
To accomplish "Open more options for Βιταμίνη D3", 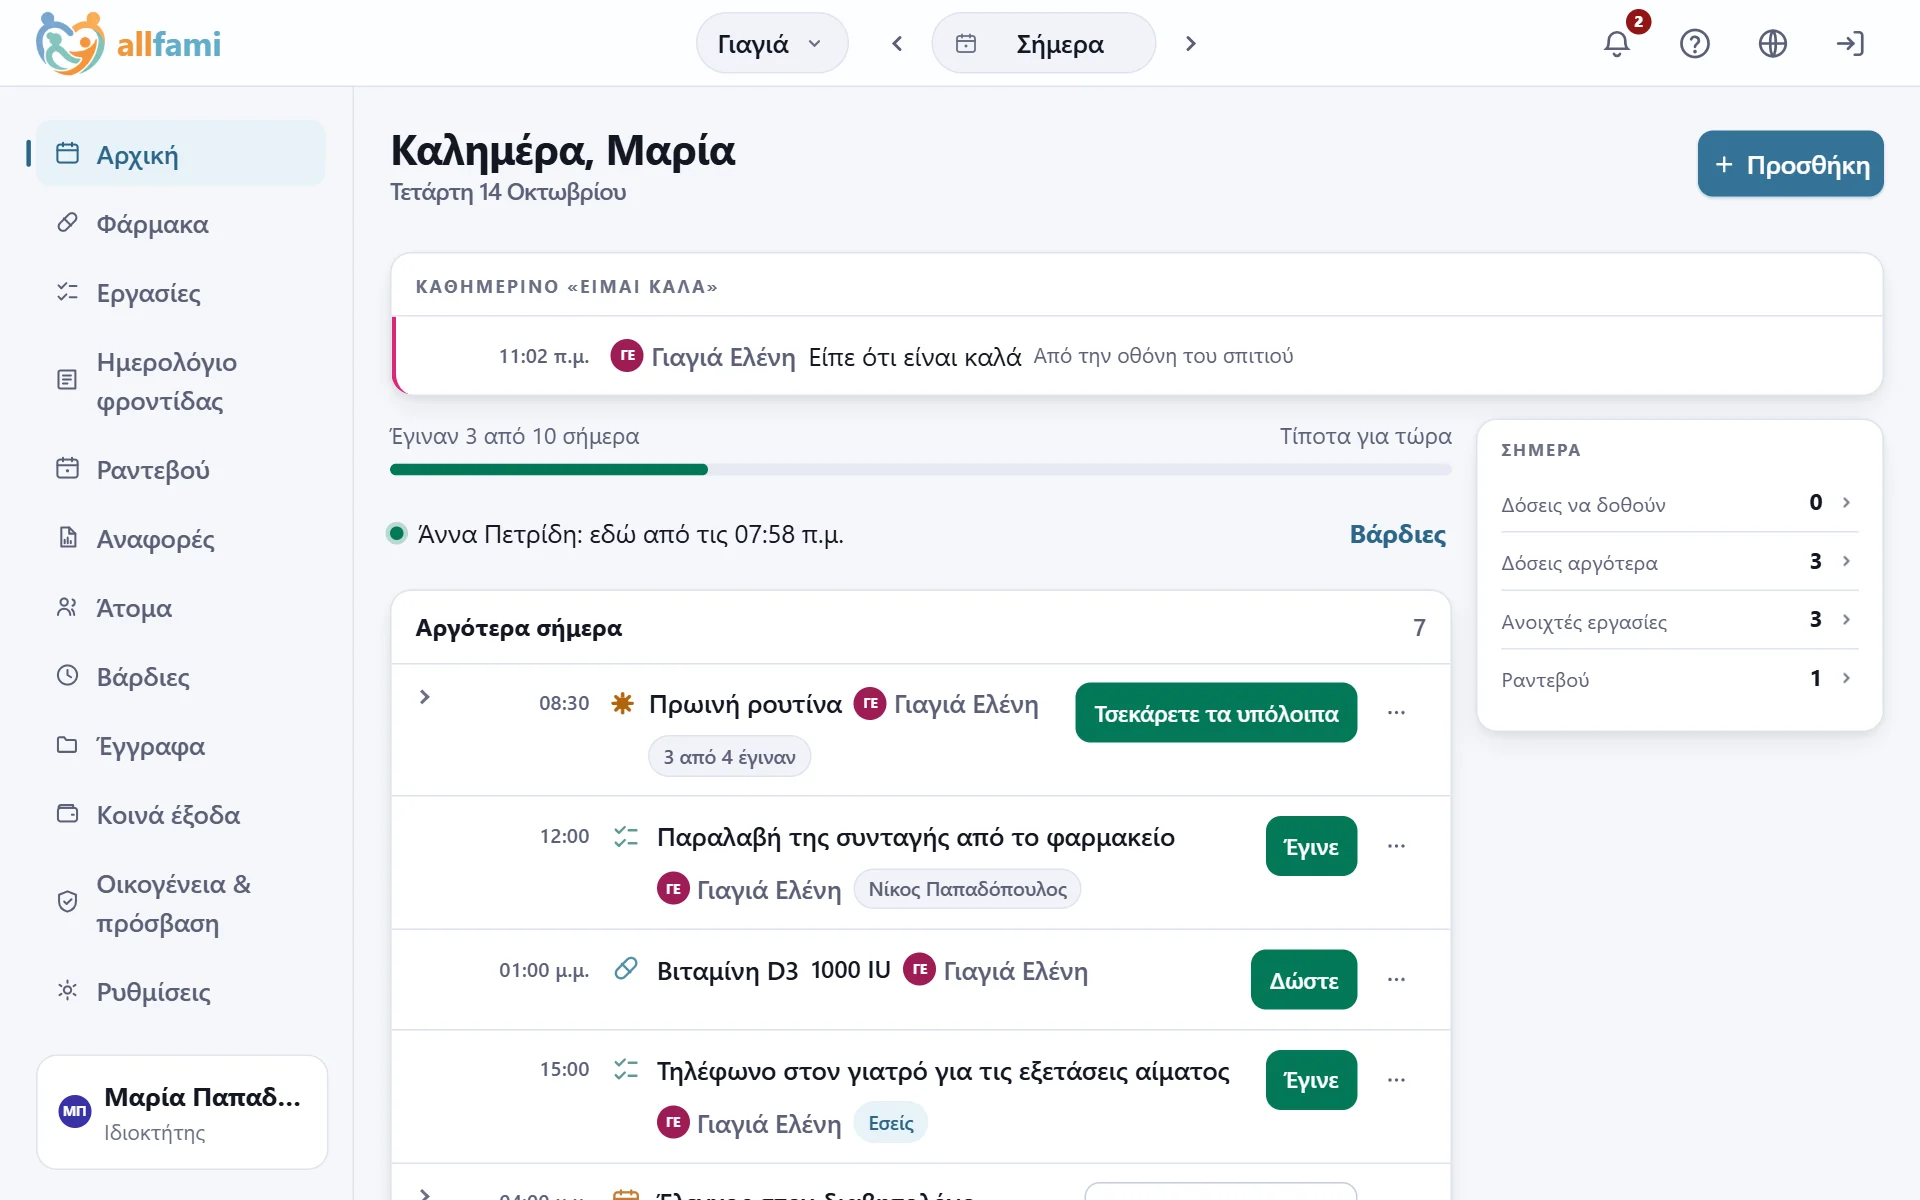I will (1397, 979).
